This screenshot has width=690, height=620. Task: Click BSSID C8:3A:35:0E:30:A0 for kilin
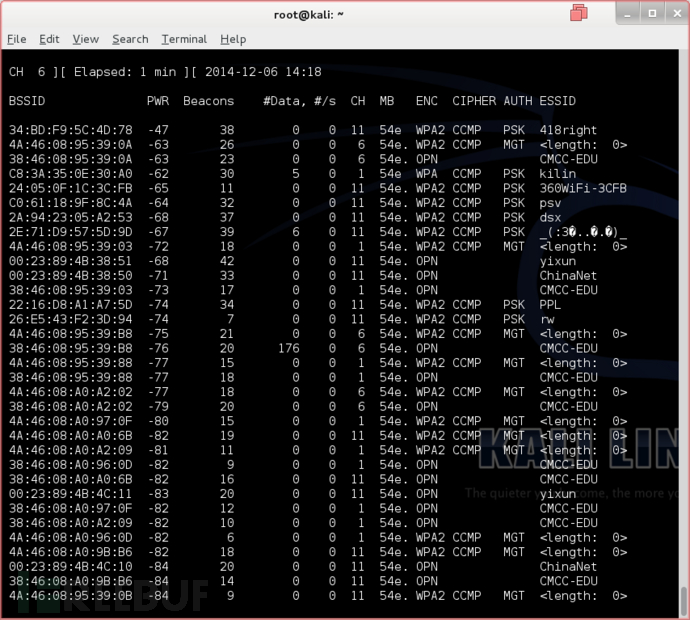coord(70,173)
